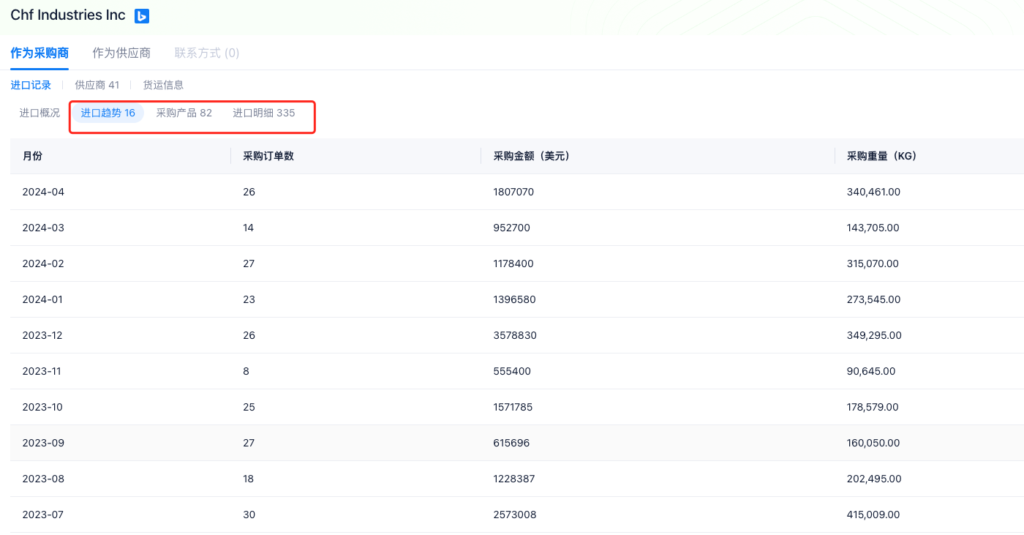Open the 供应商 41 sub-tab
The image size is (1024, 535).
coord(97,86)
